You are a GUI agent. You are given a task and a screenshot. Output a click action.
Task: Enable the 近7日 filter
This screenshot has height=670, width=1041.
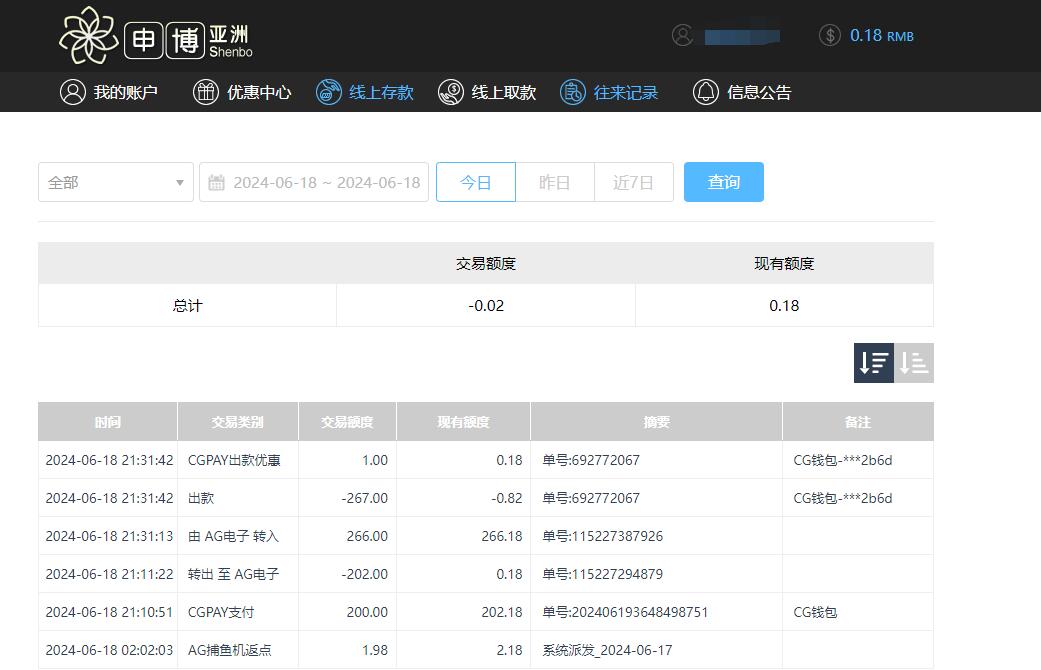pos(633,182)
